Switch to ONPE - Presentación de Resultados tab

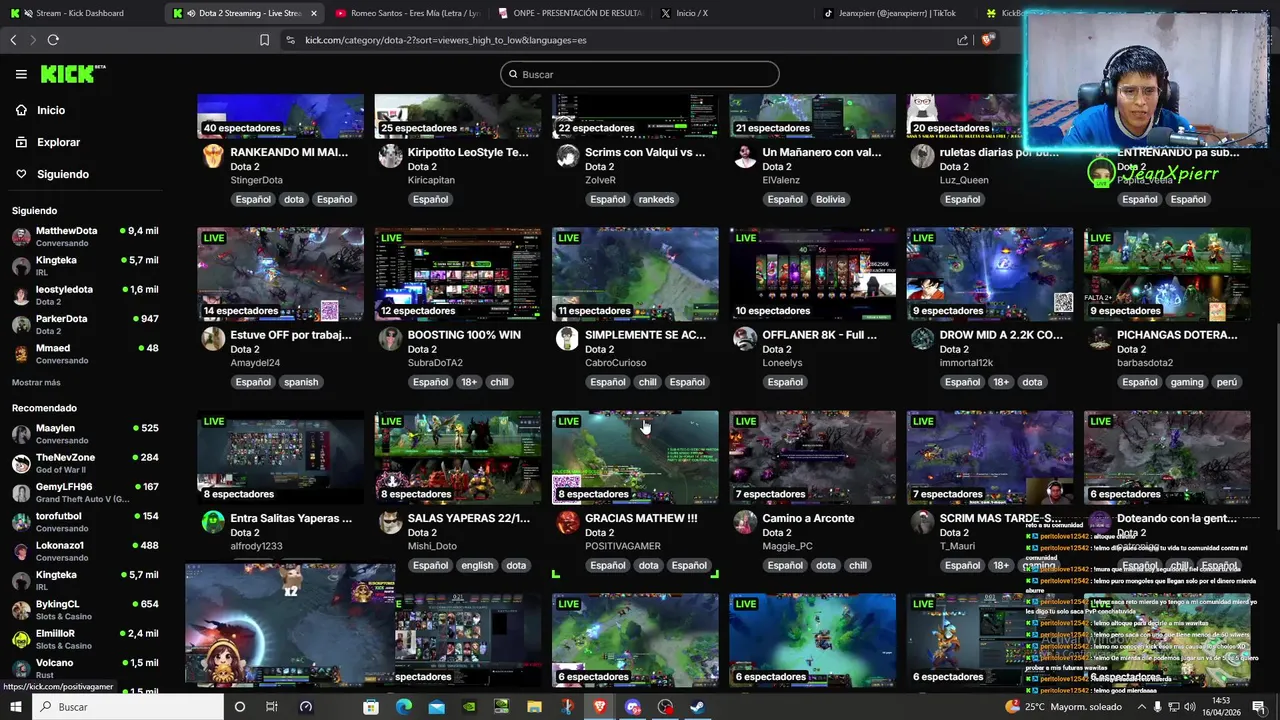point(570,13)
